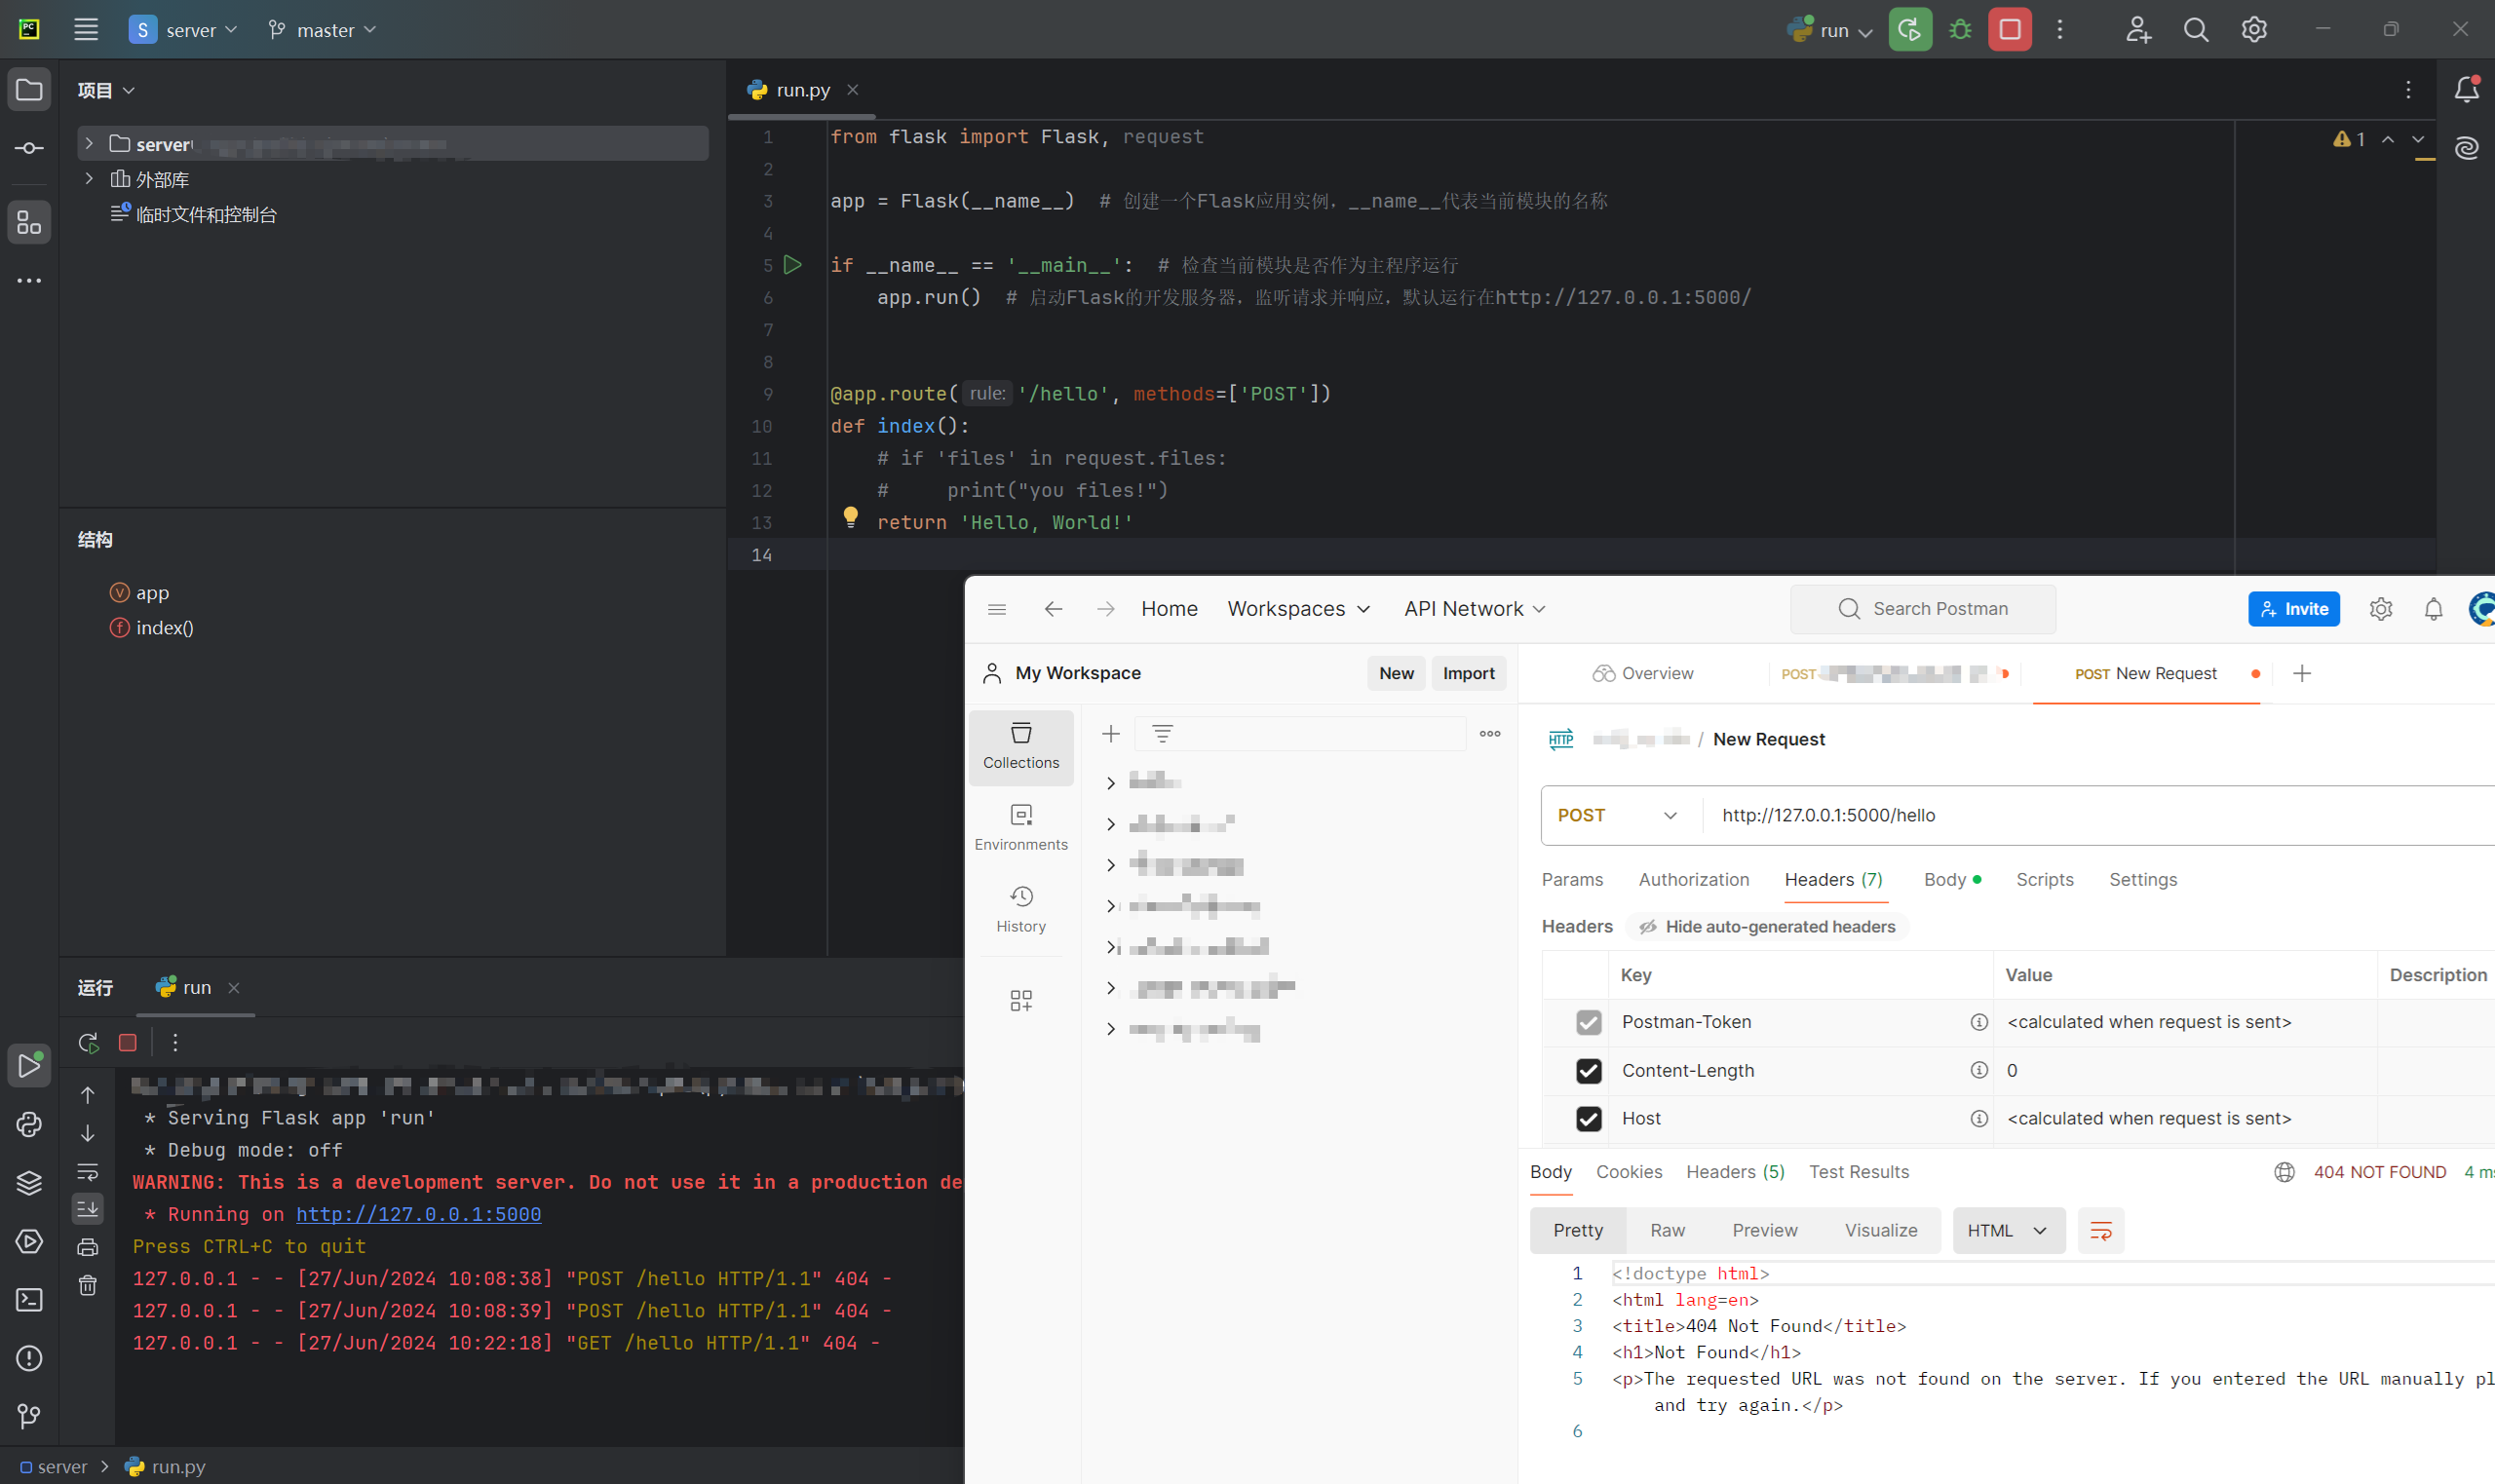Uncheck the Content-Length header checkbox

point(1588,1070)
